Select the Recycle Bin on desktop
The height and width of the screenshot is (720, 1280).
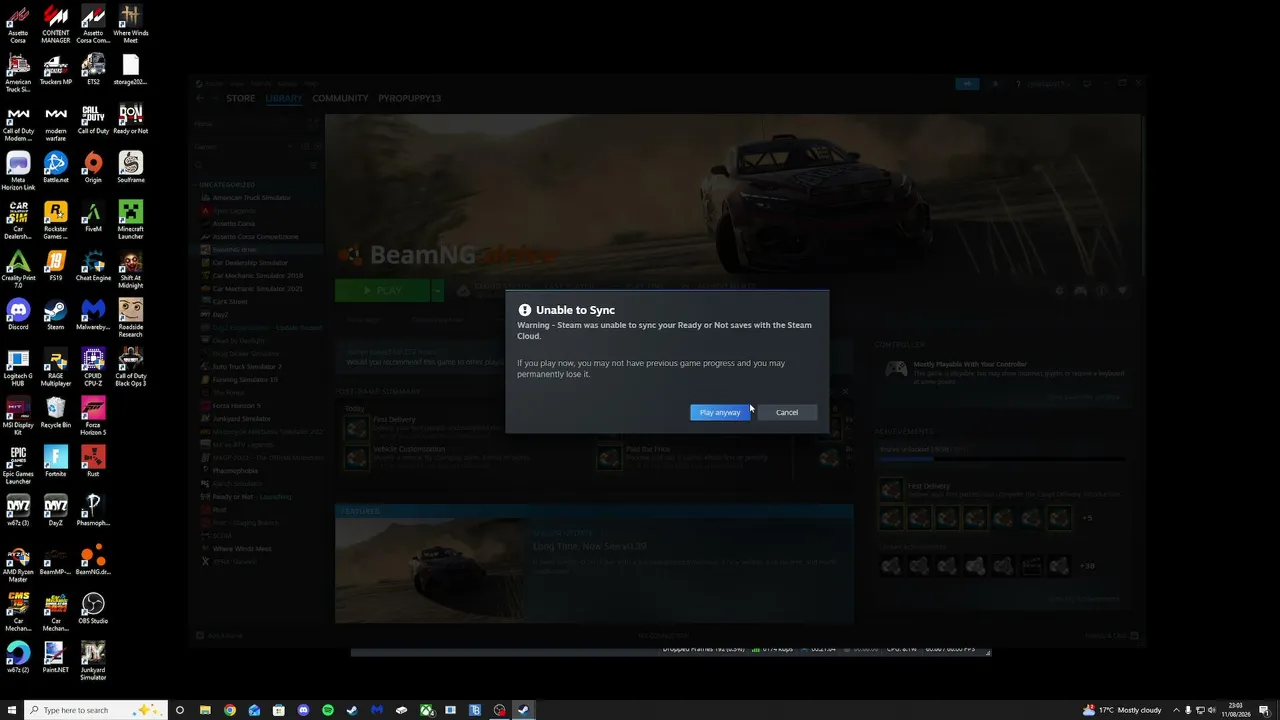point(56,413)
